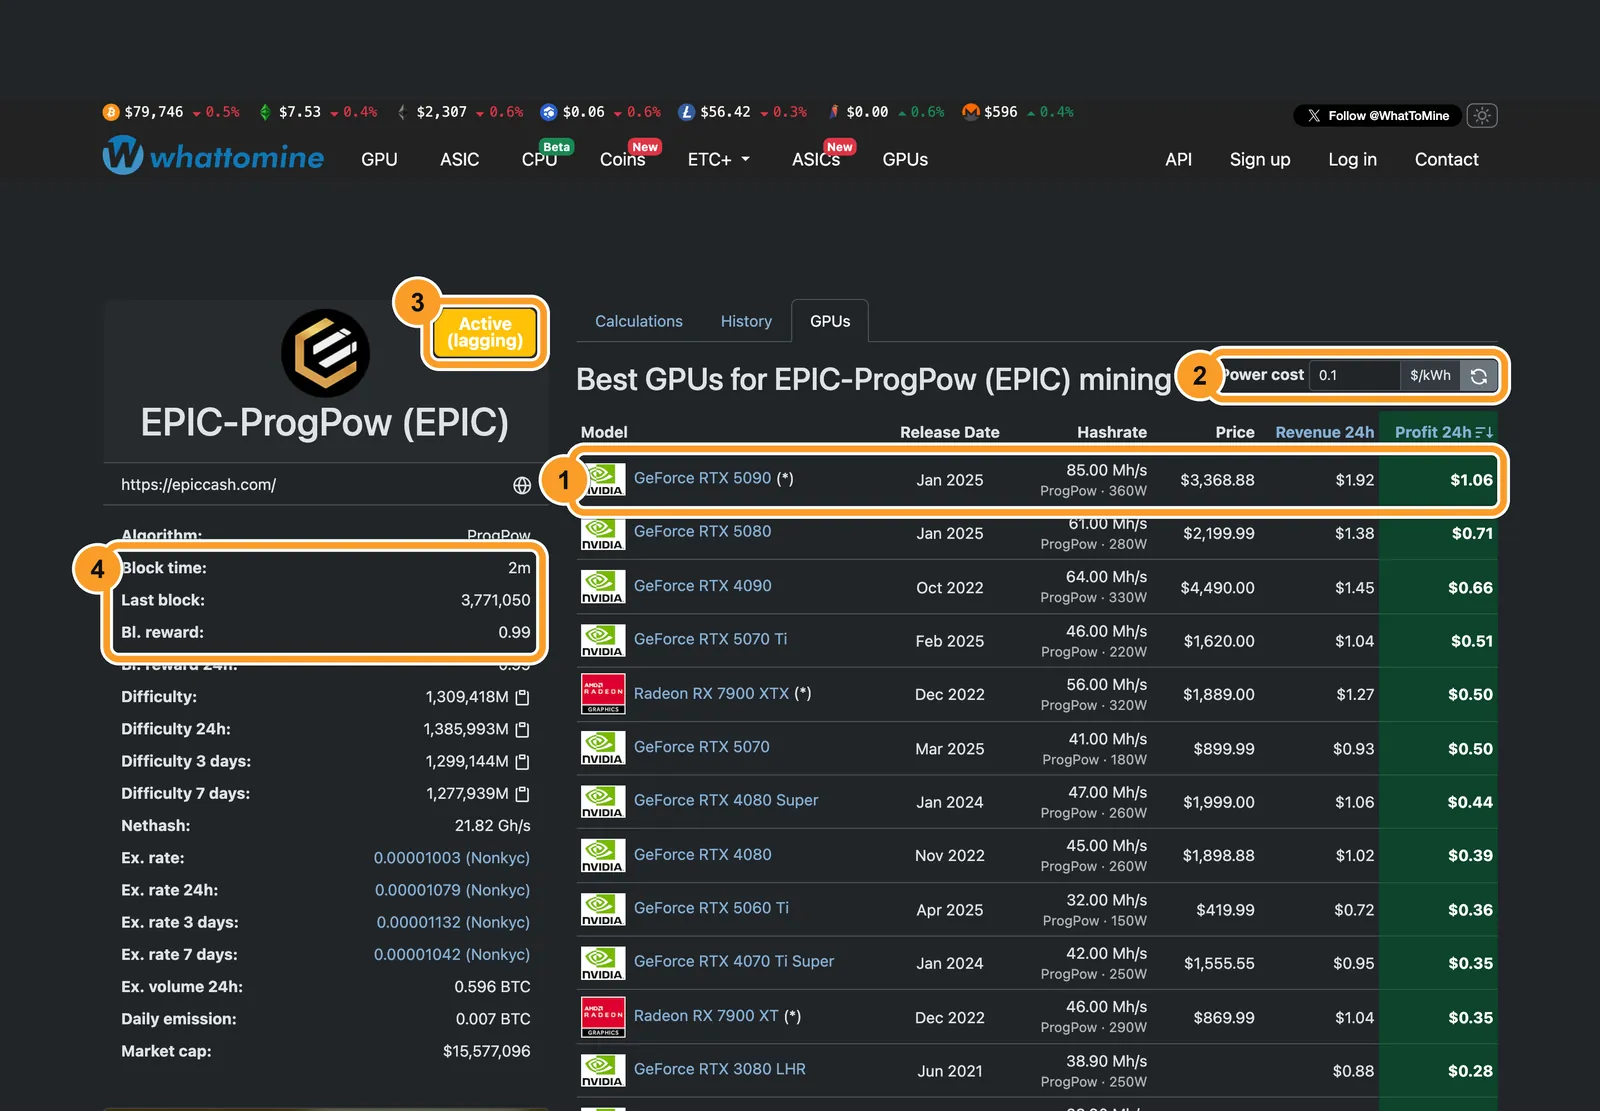Click NVIDIA logo in RTX 4090 row
This screenshot has width=1600, height=1111.
click(603, 587)
